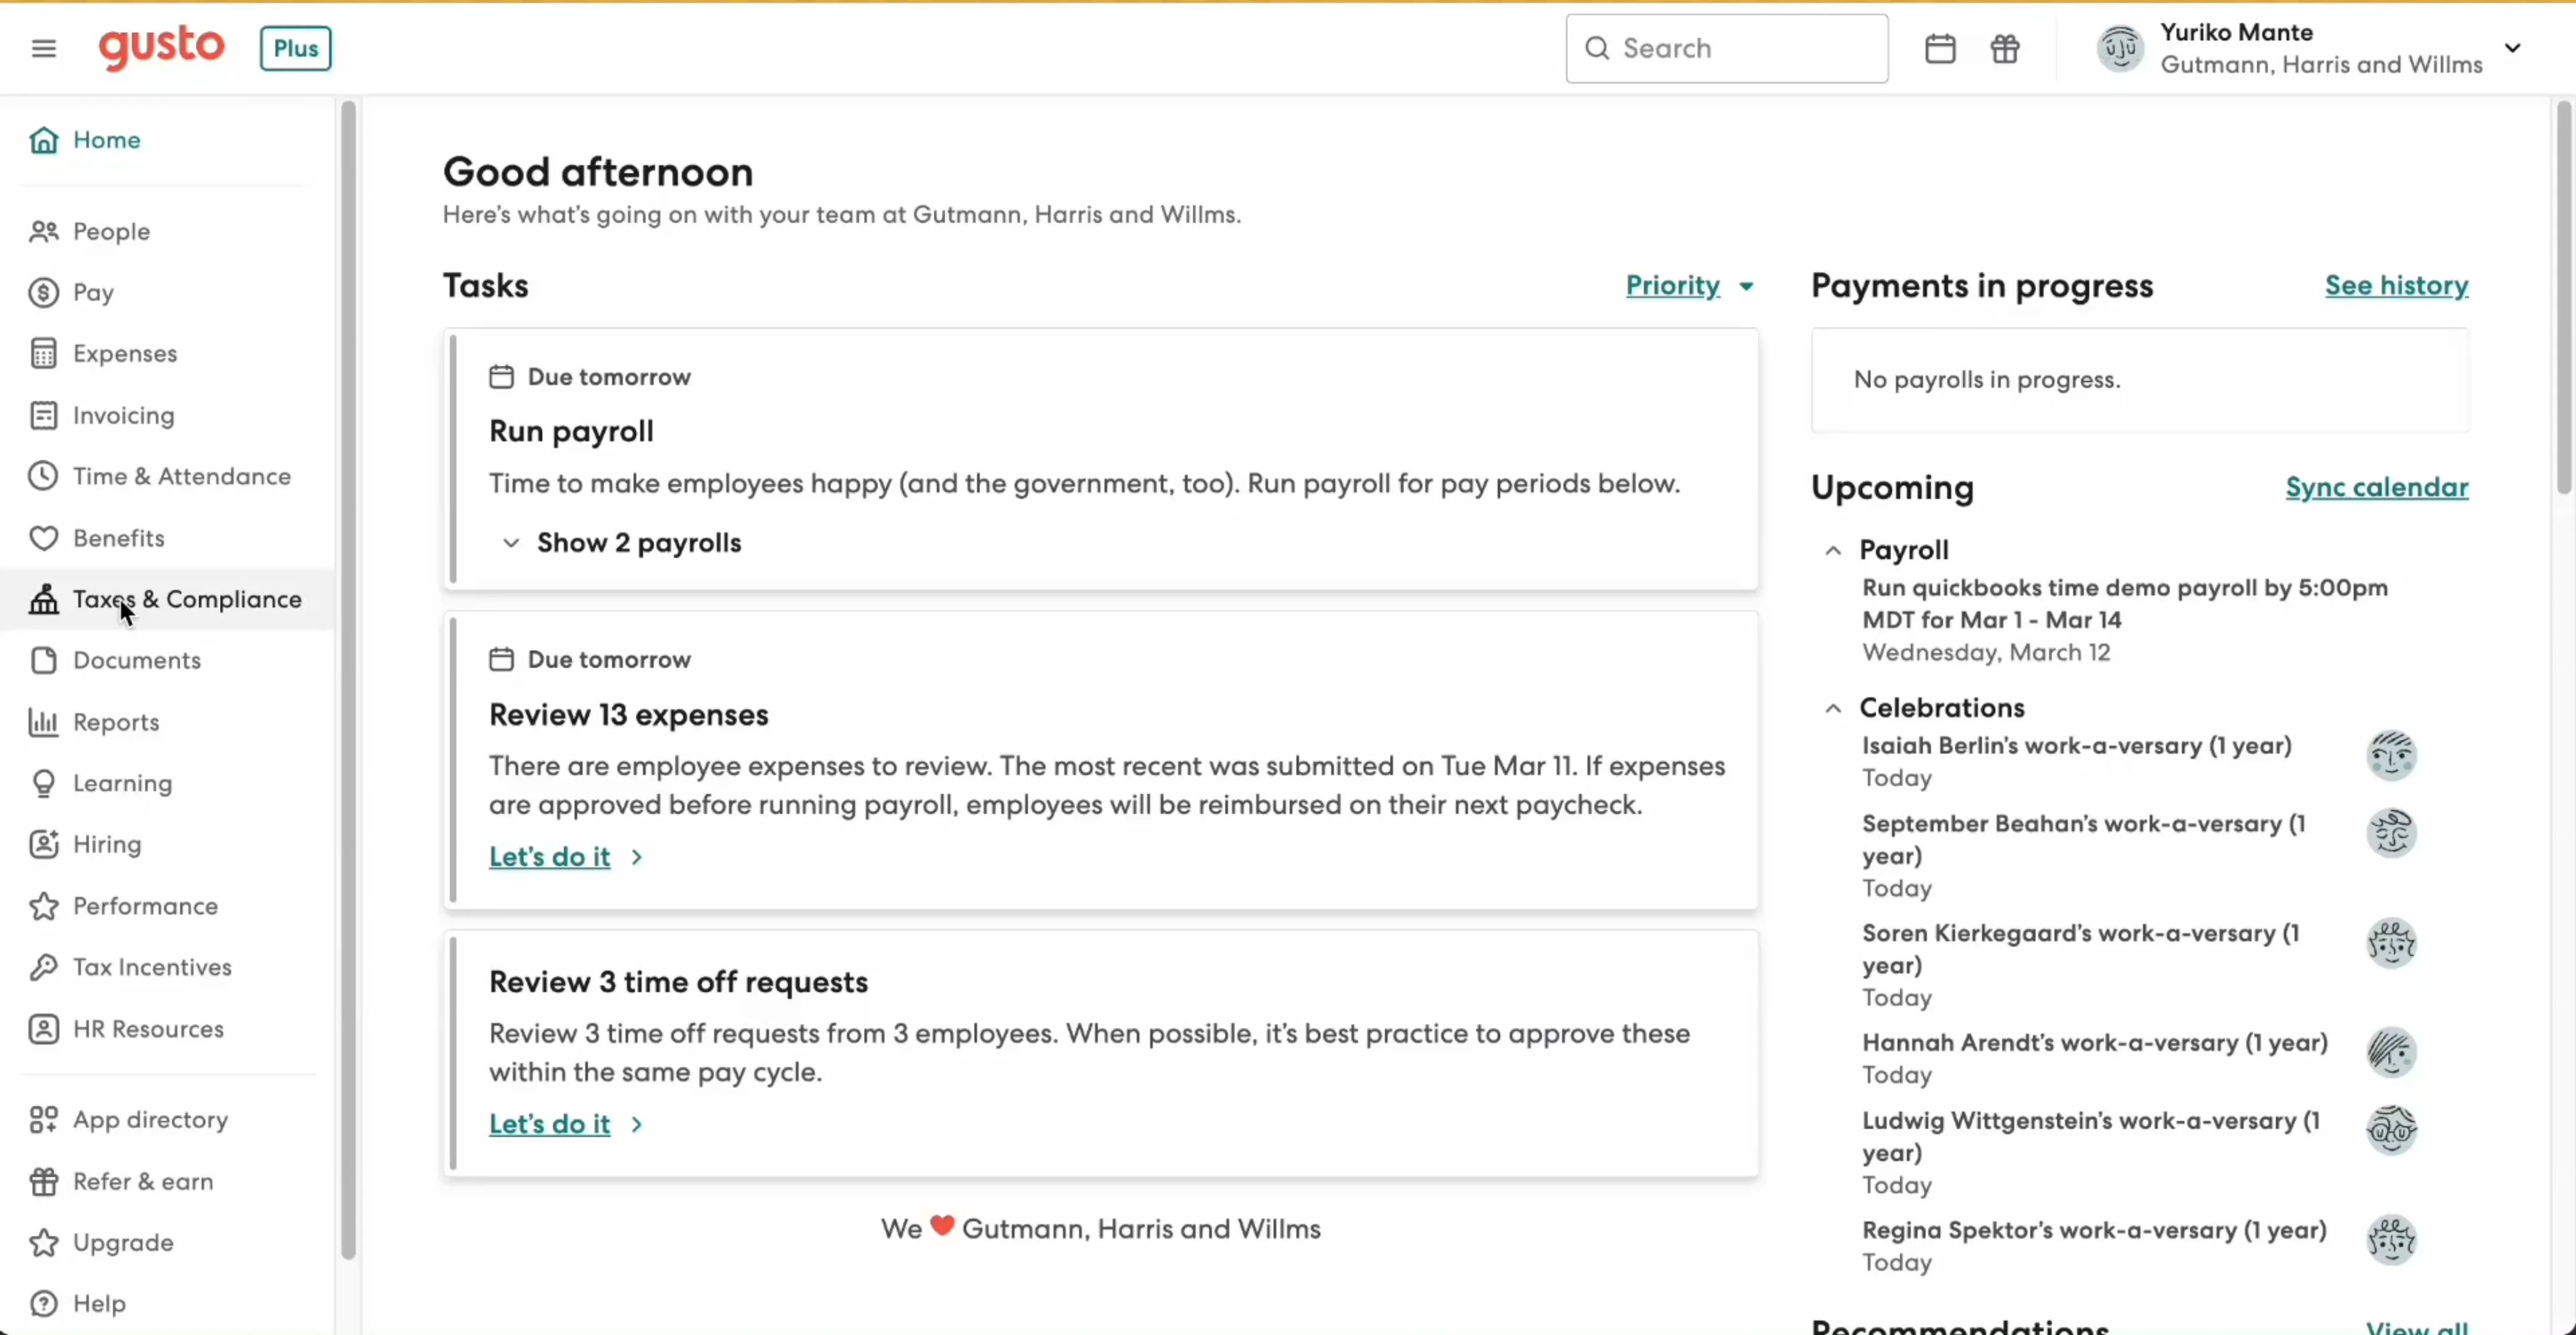This screenshot has height=1335, width=2576.
Task: Click the Gusto logo
Action: point(161,47)
